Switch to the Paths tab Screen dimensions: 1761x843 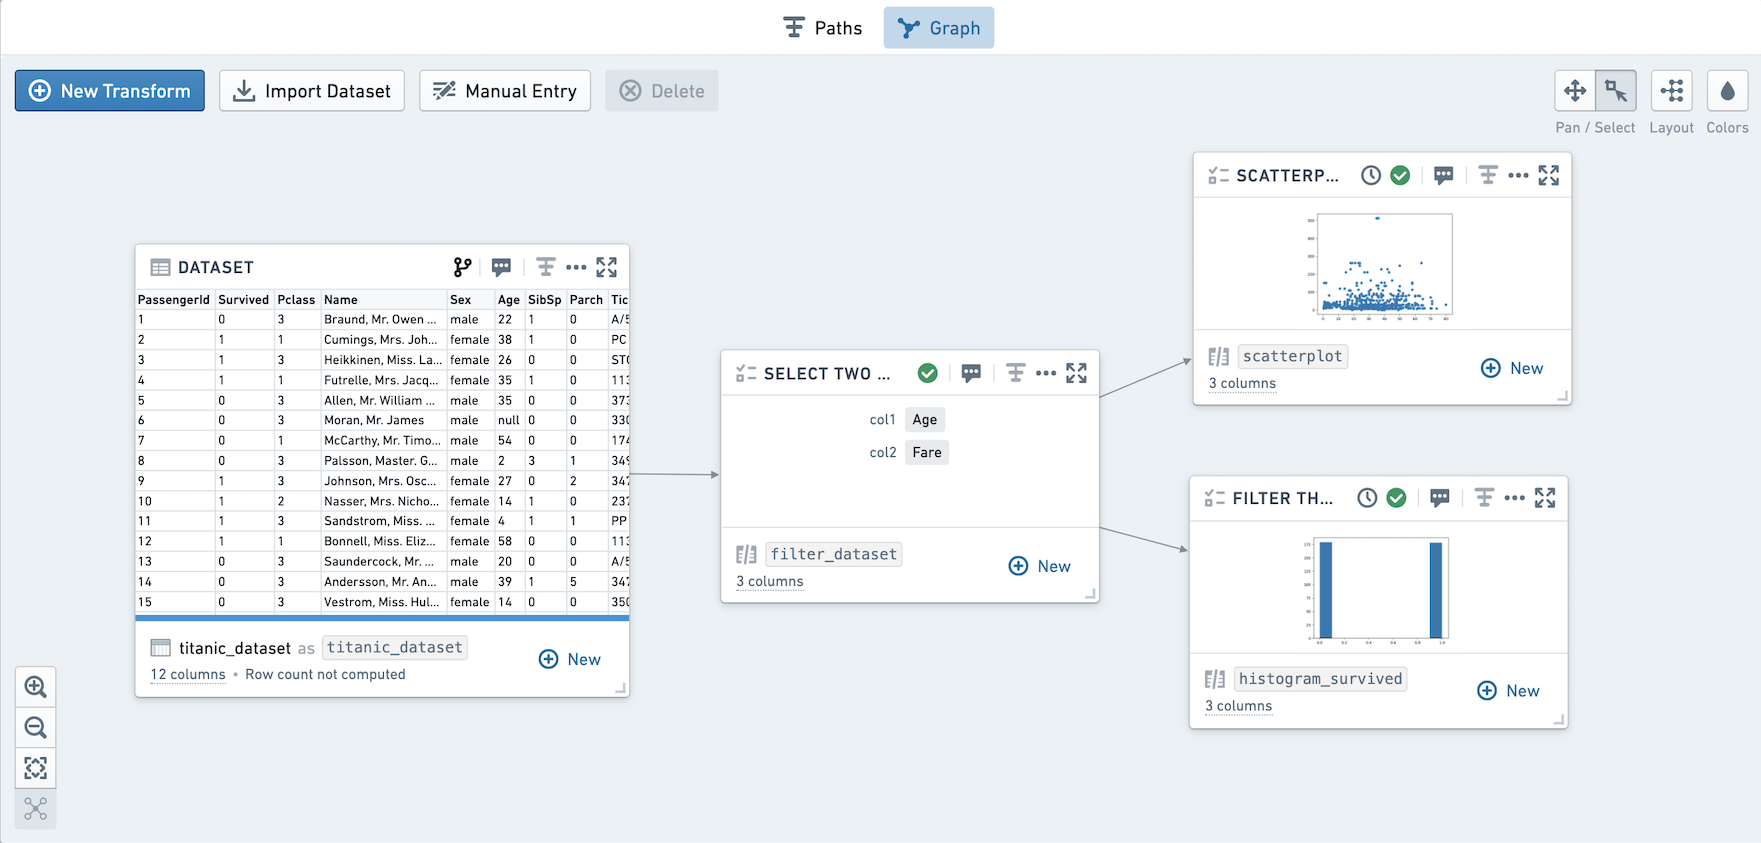coord(822,28)
